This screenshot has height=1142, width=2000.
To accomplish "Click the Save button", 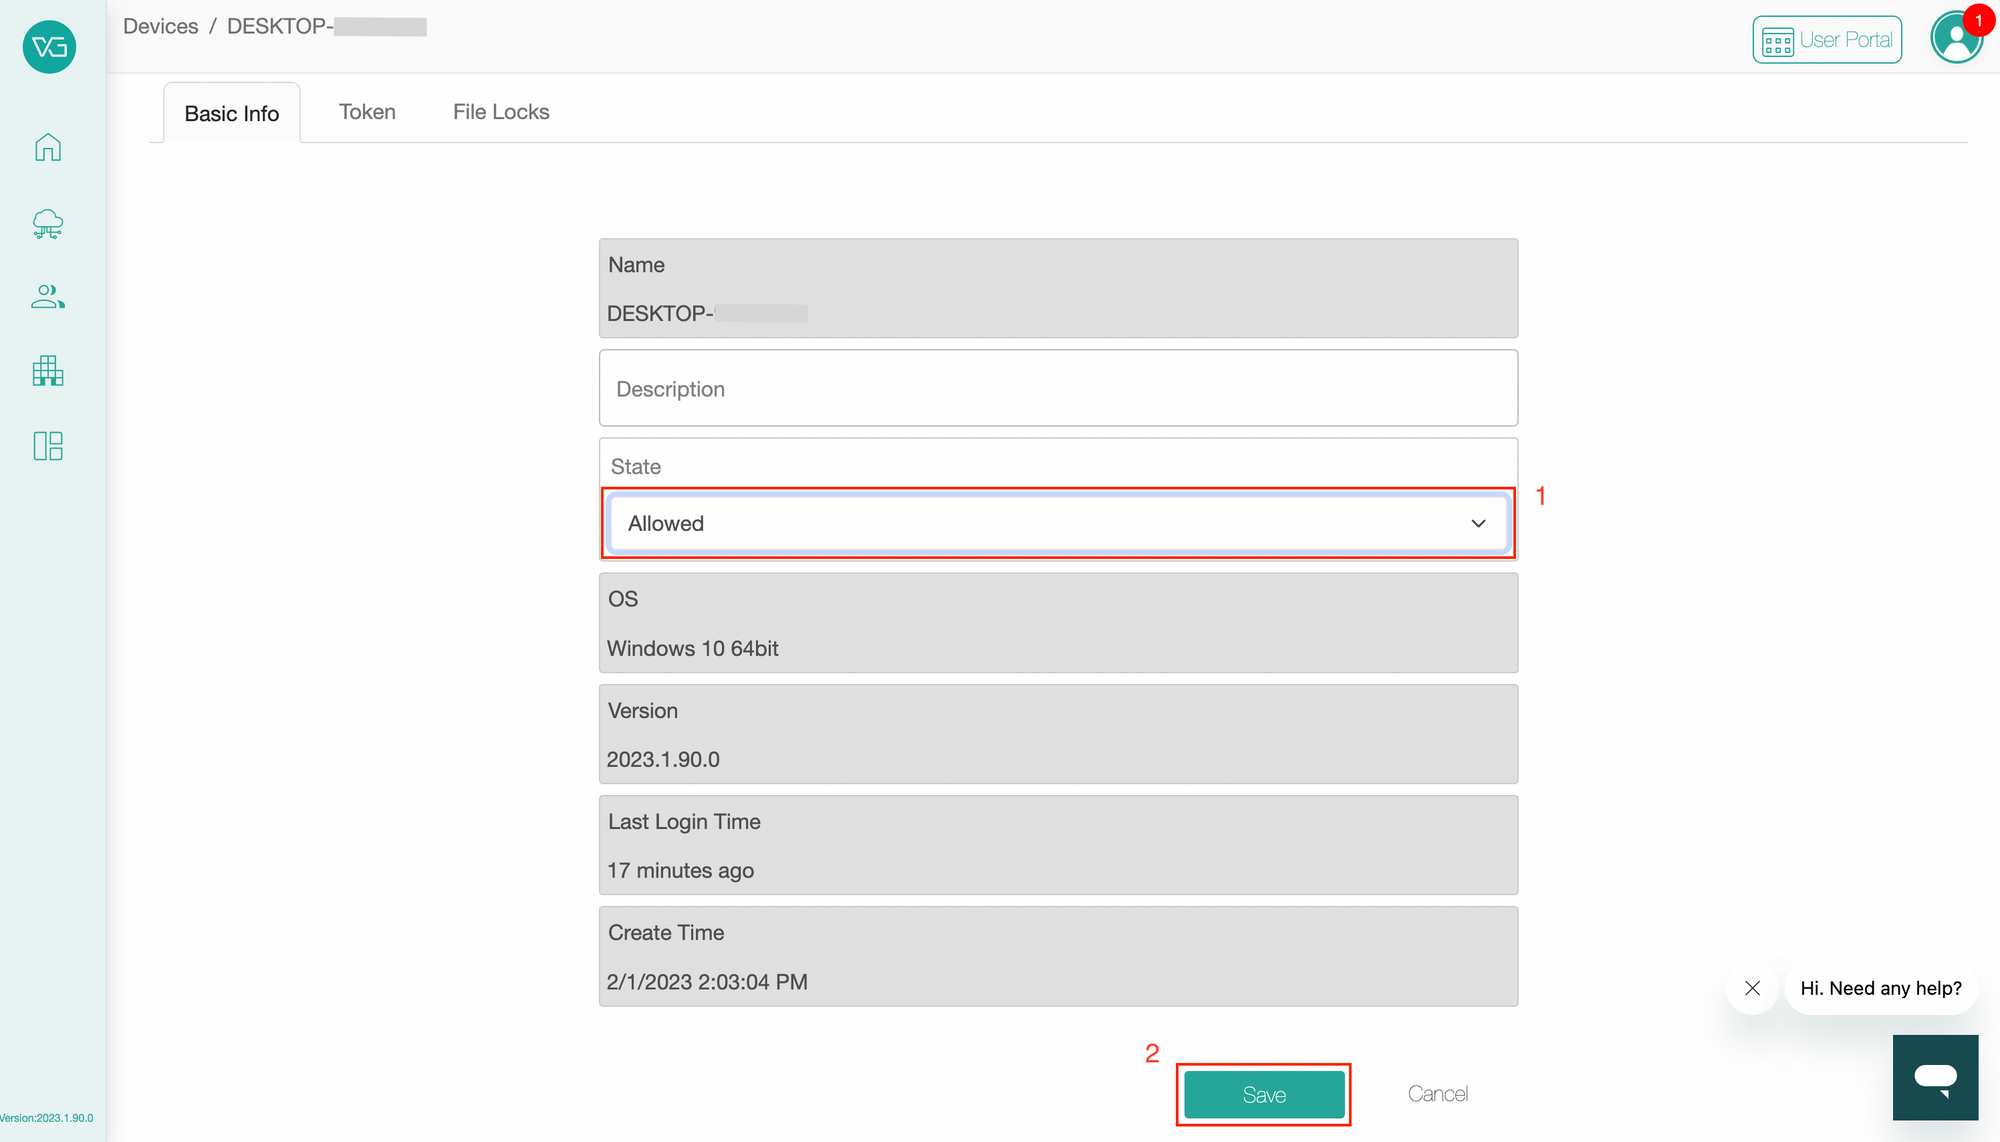I will pyautogui.click(x=1264, y=1095).
